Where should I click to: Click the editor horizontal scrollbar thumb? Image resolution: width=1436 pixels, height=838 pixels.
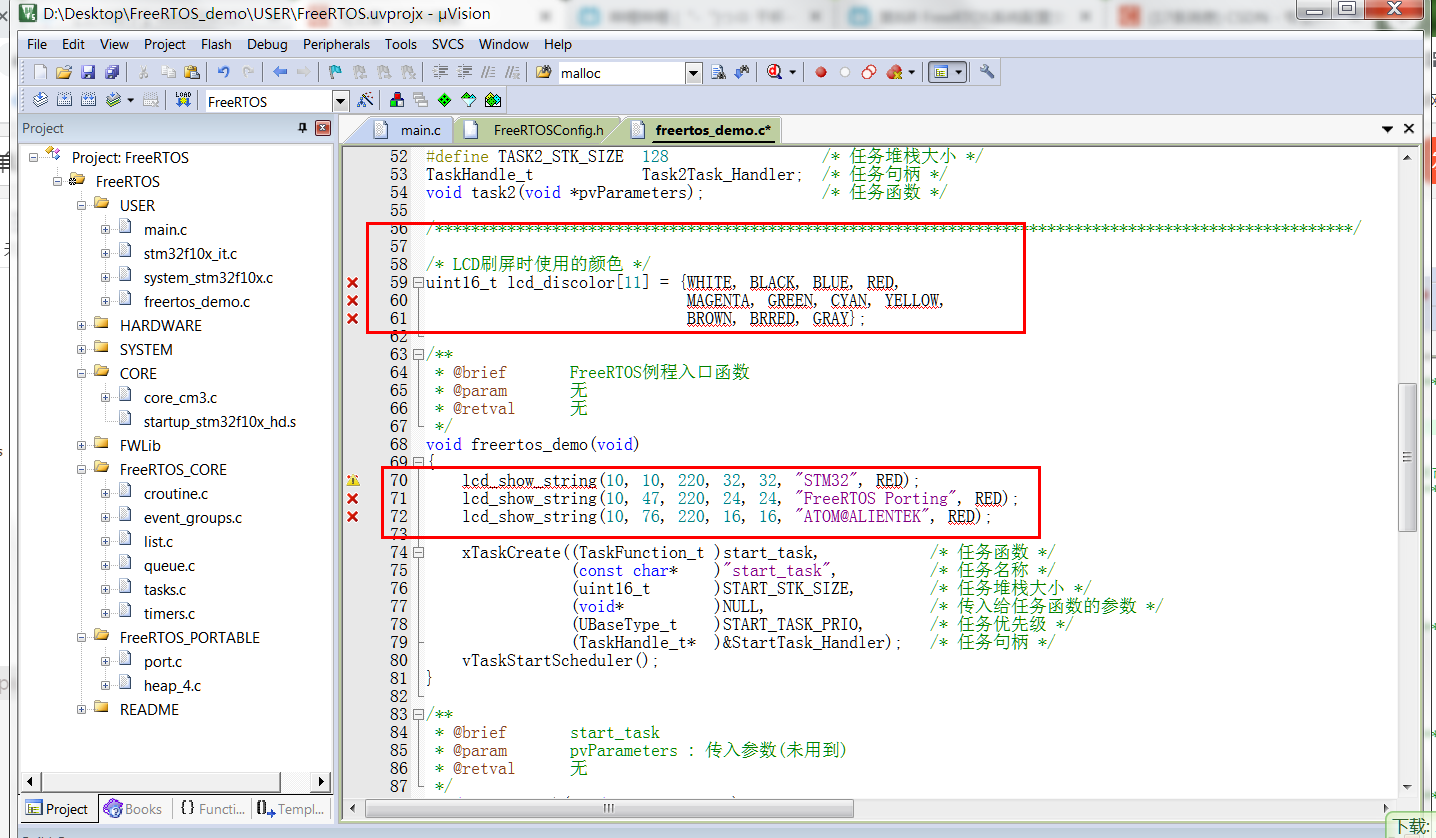click(611, 808)
